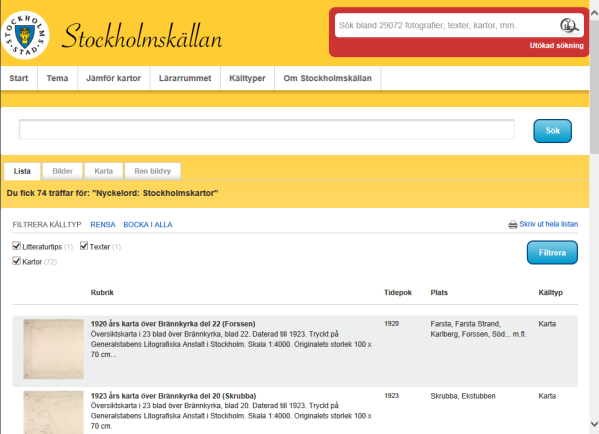Click scrollbar down arrow
The image size is (599, 434).
pyautogui.click(x=594, y=424)
